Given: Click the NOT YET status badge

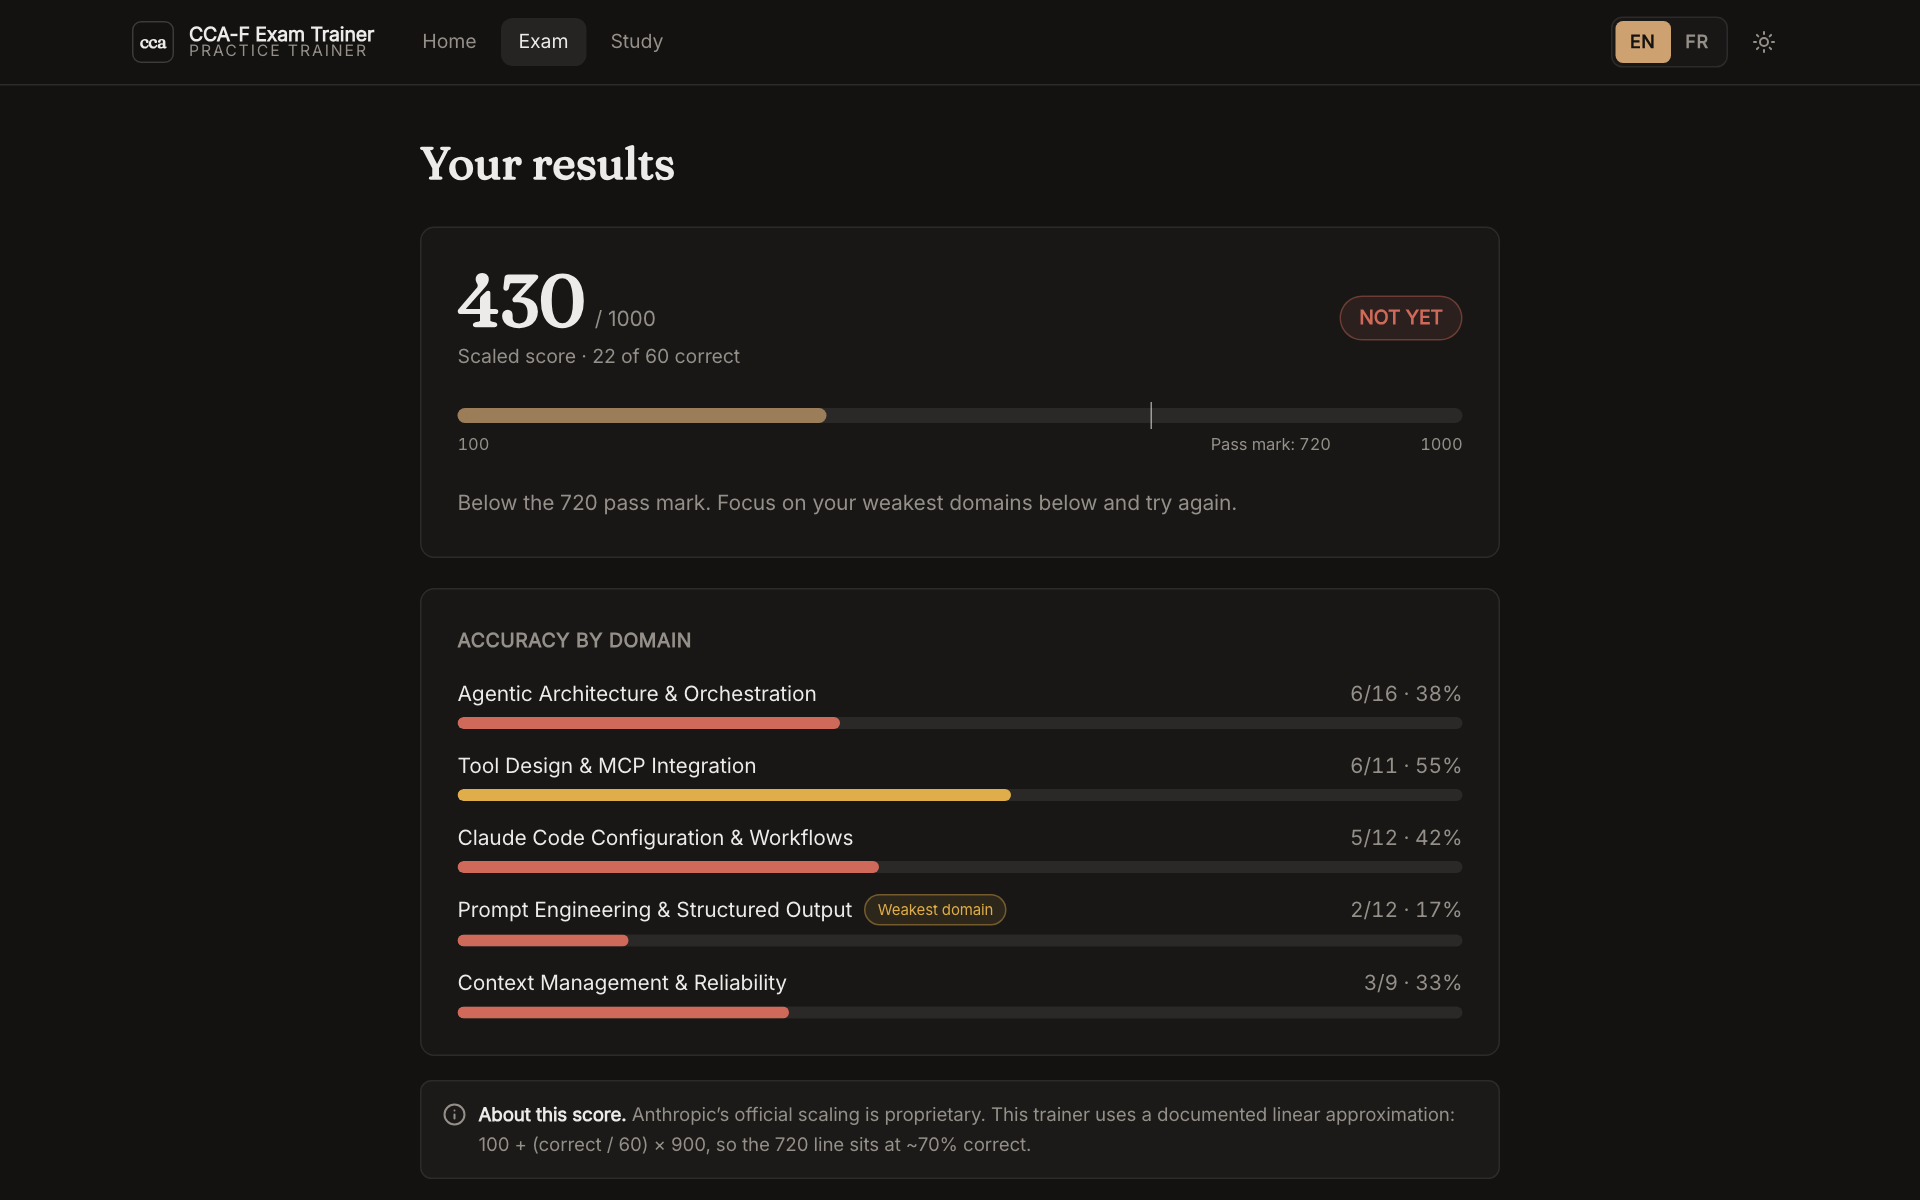Looking at the screenshot, I should point(1400,318).
